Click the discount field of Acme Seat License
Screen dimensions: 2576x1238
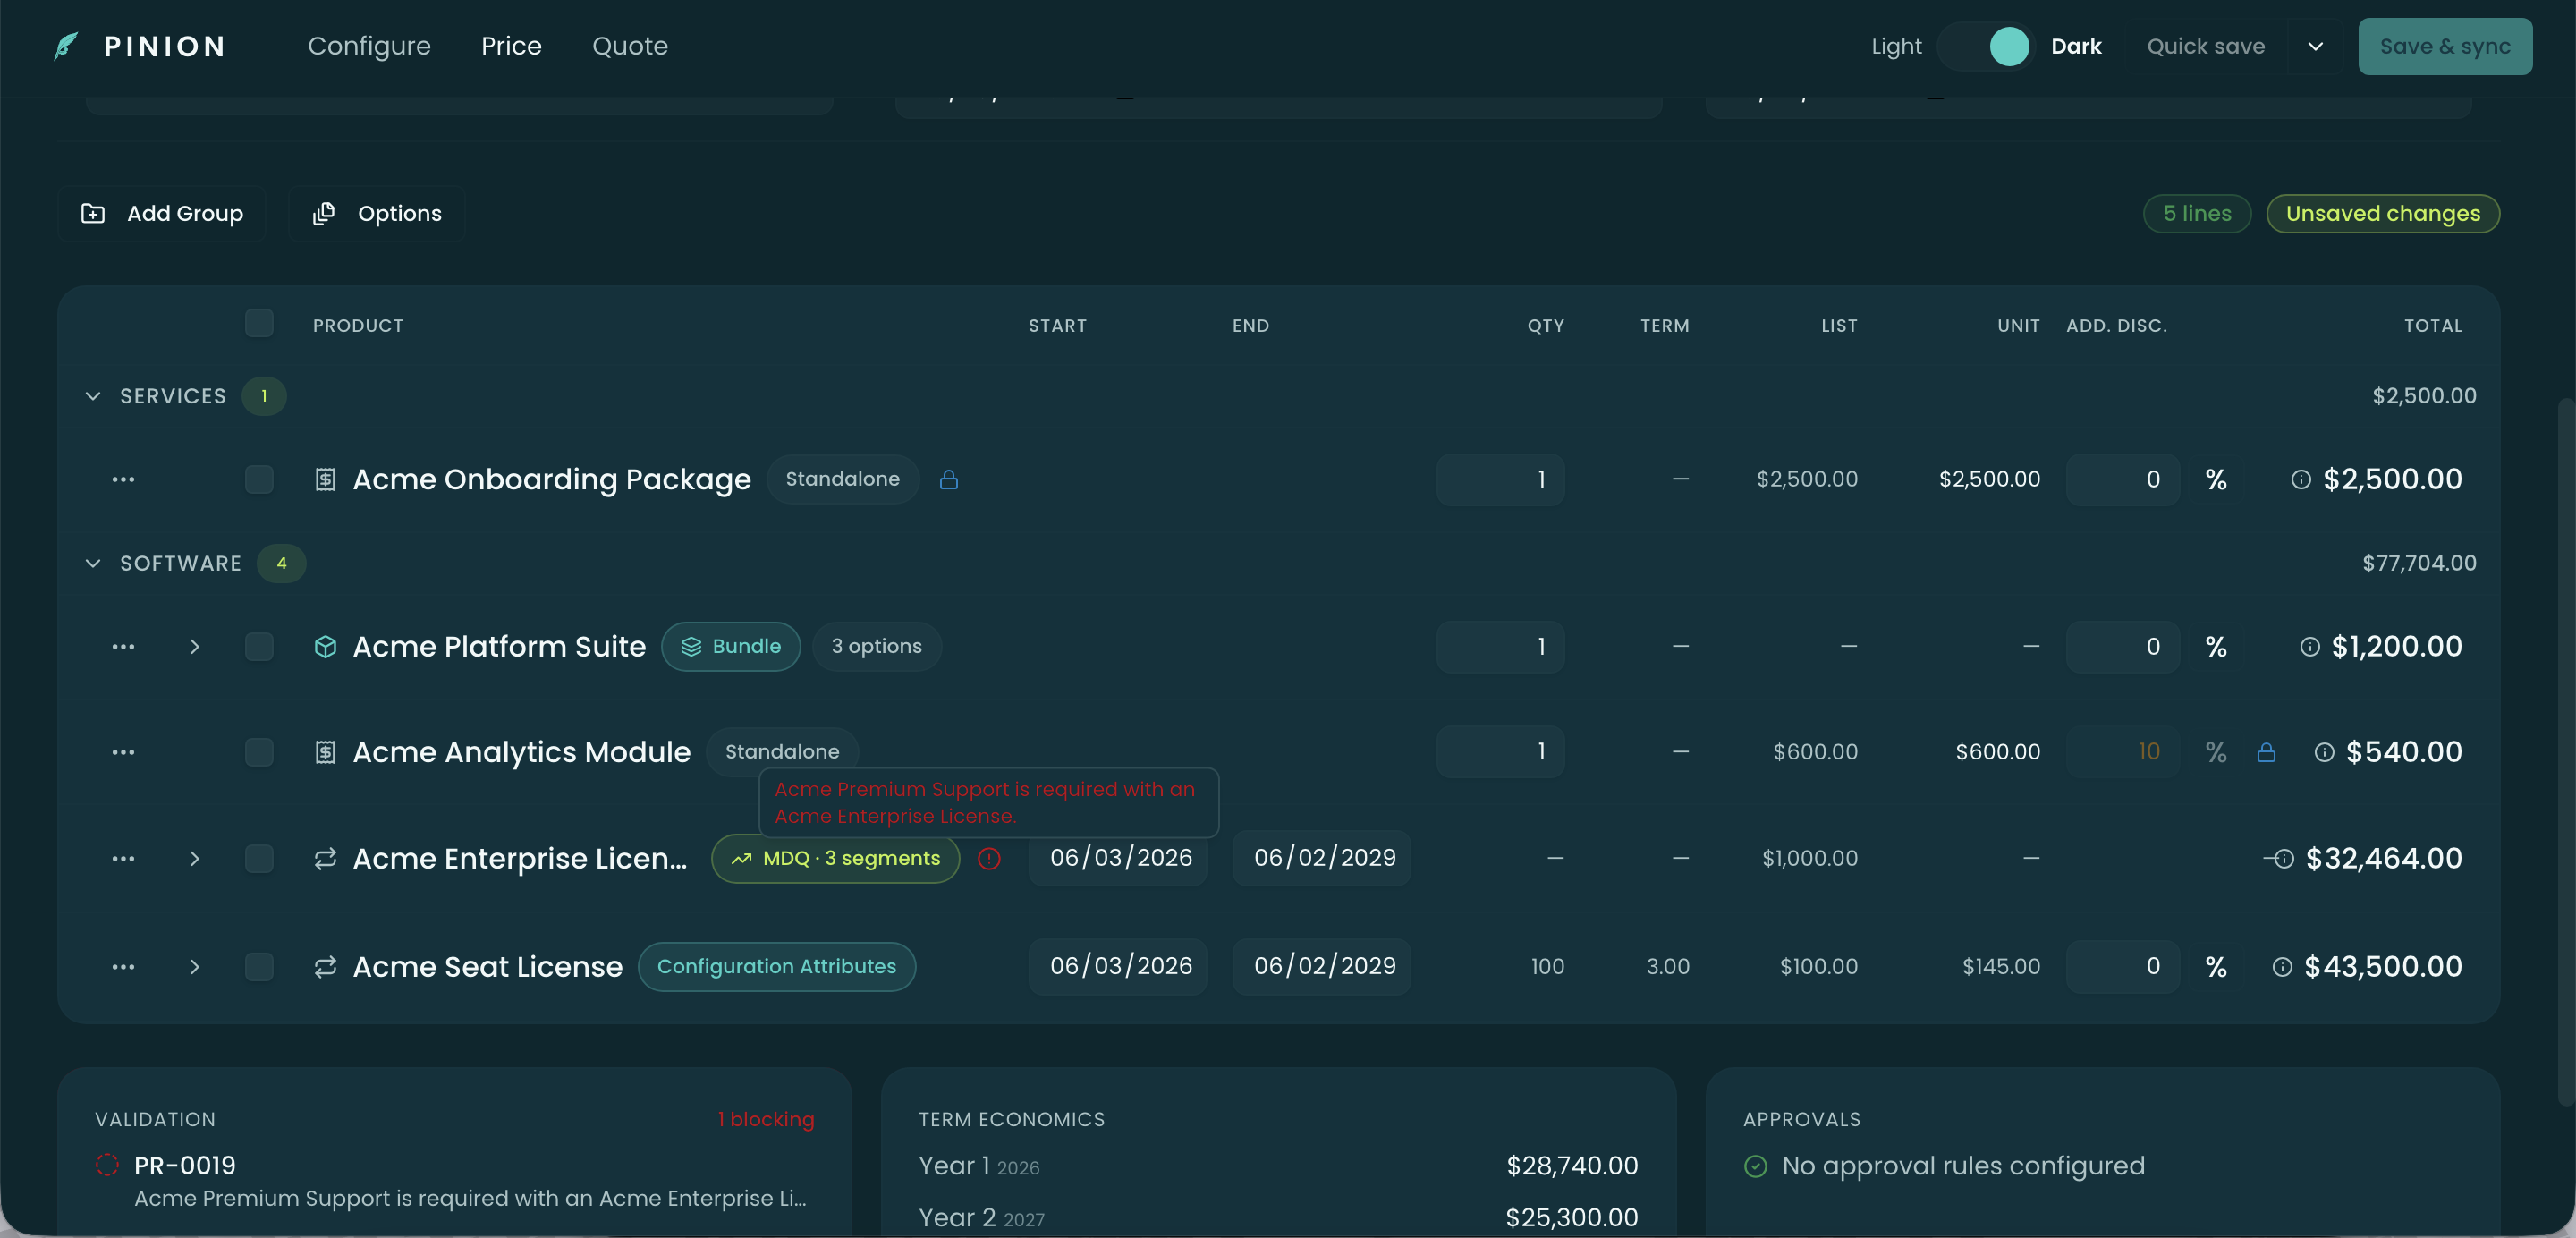pyautogui.click(x=2123, y=966)
